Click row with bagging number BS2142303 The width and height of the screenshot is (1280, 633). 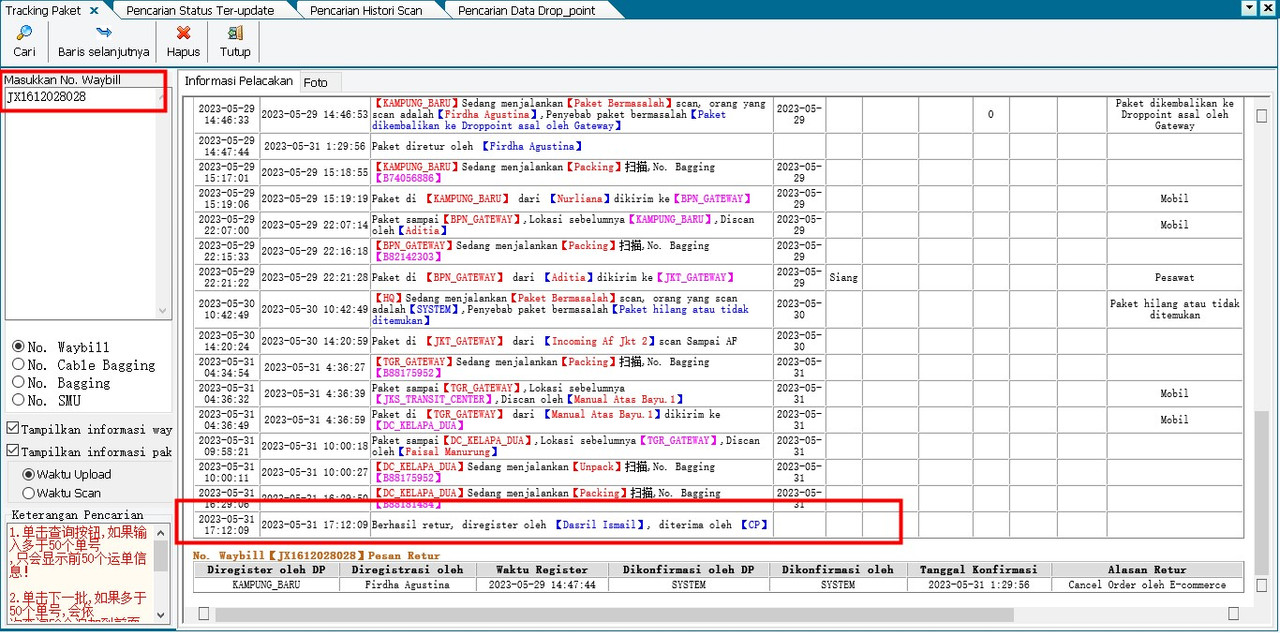pyautogui.click(x=718, y=251)
